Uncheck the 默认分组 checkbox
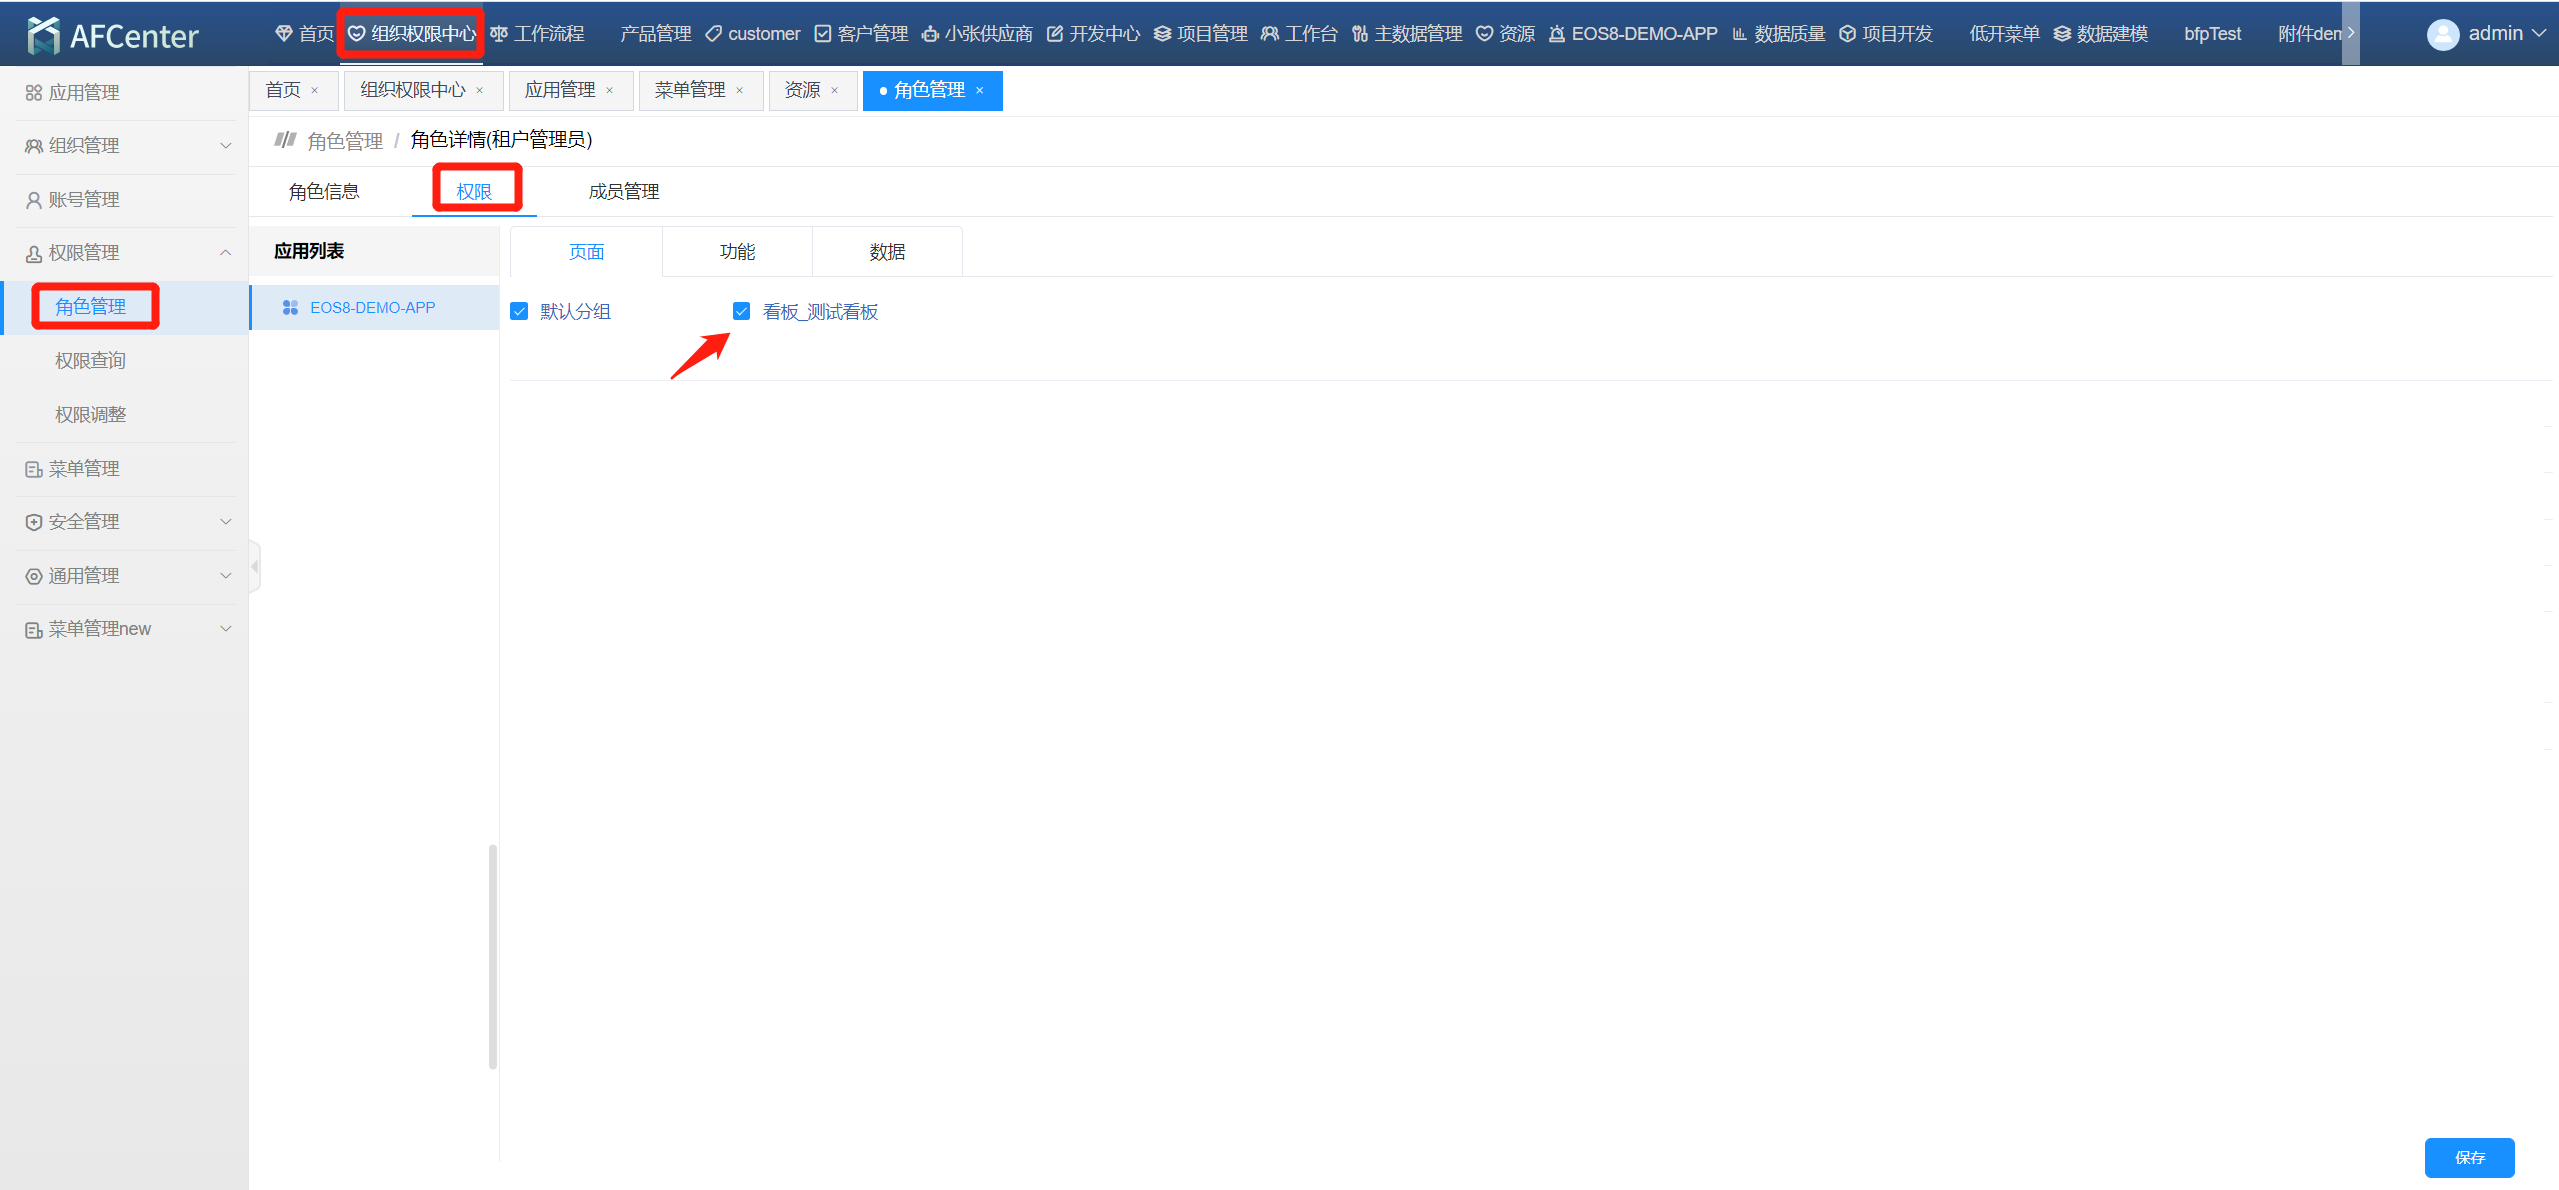This screenshot has width=2559, height=1190. (x=519, y=312)
